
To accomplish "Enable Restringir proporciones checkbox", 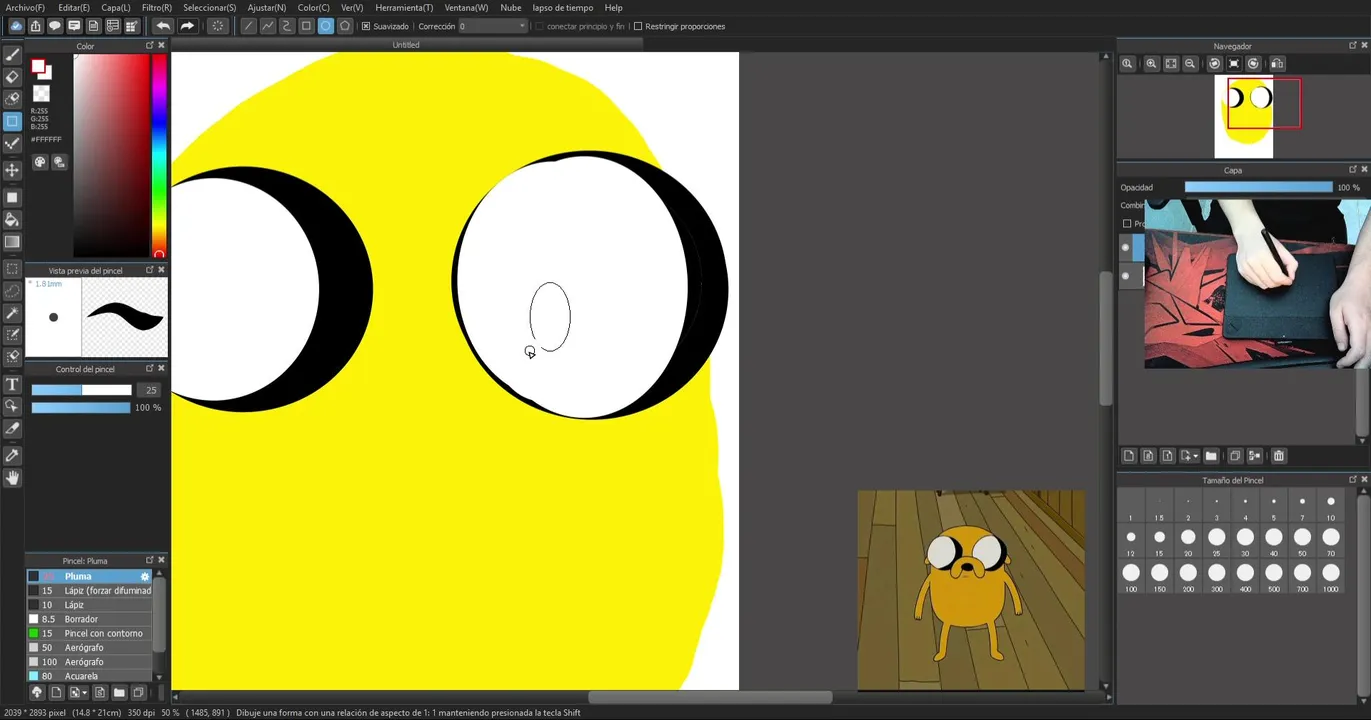I will [638, 26].
